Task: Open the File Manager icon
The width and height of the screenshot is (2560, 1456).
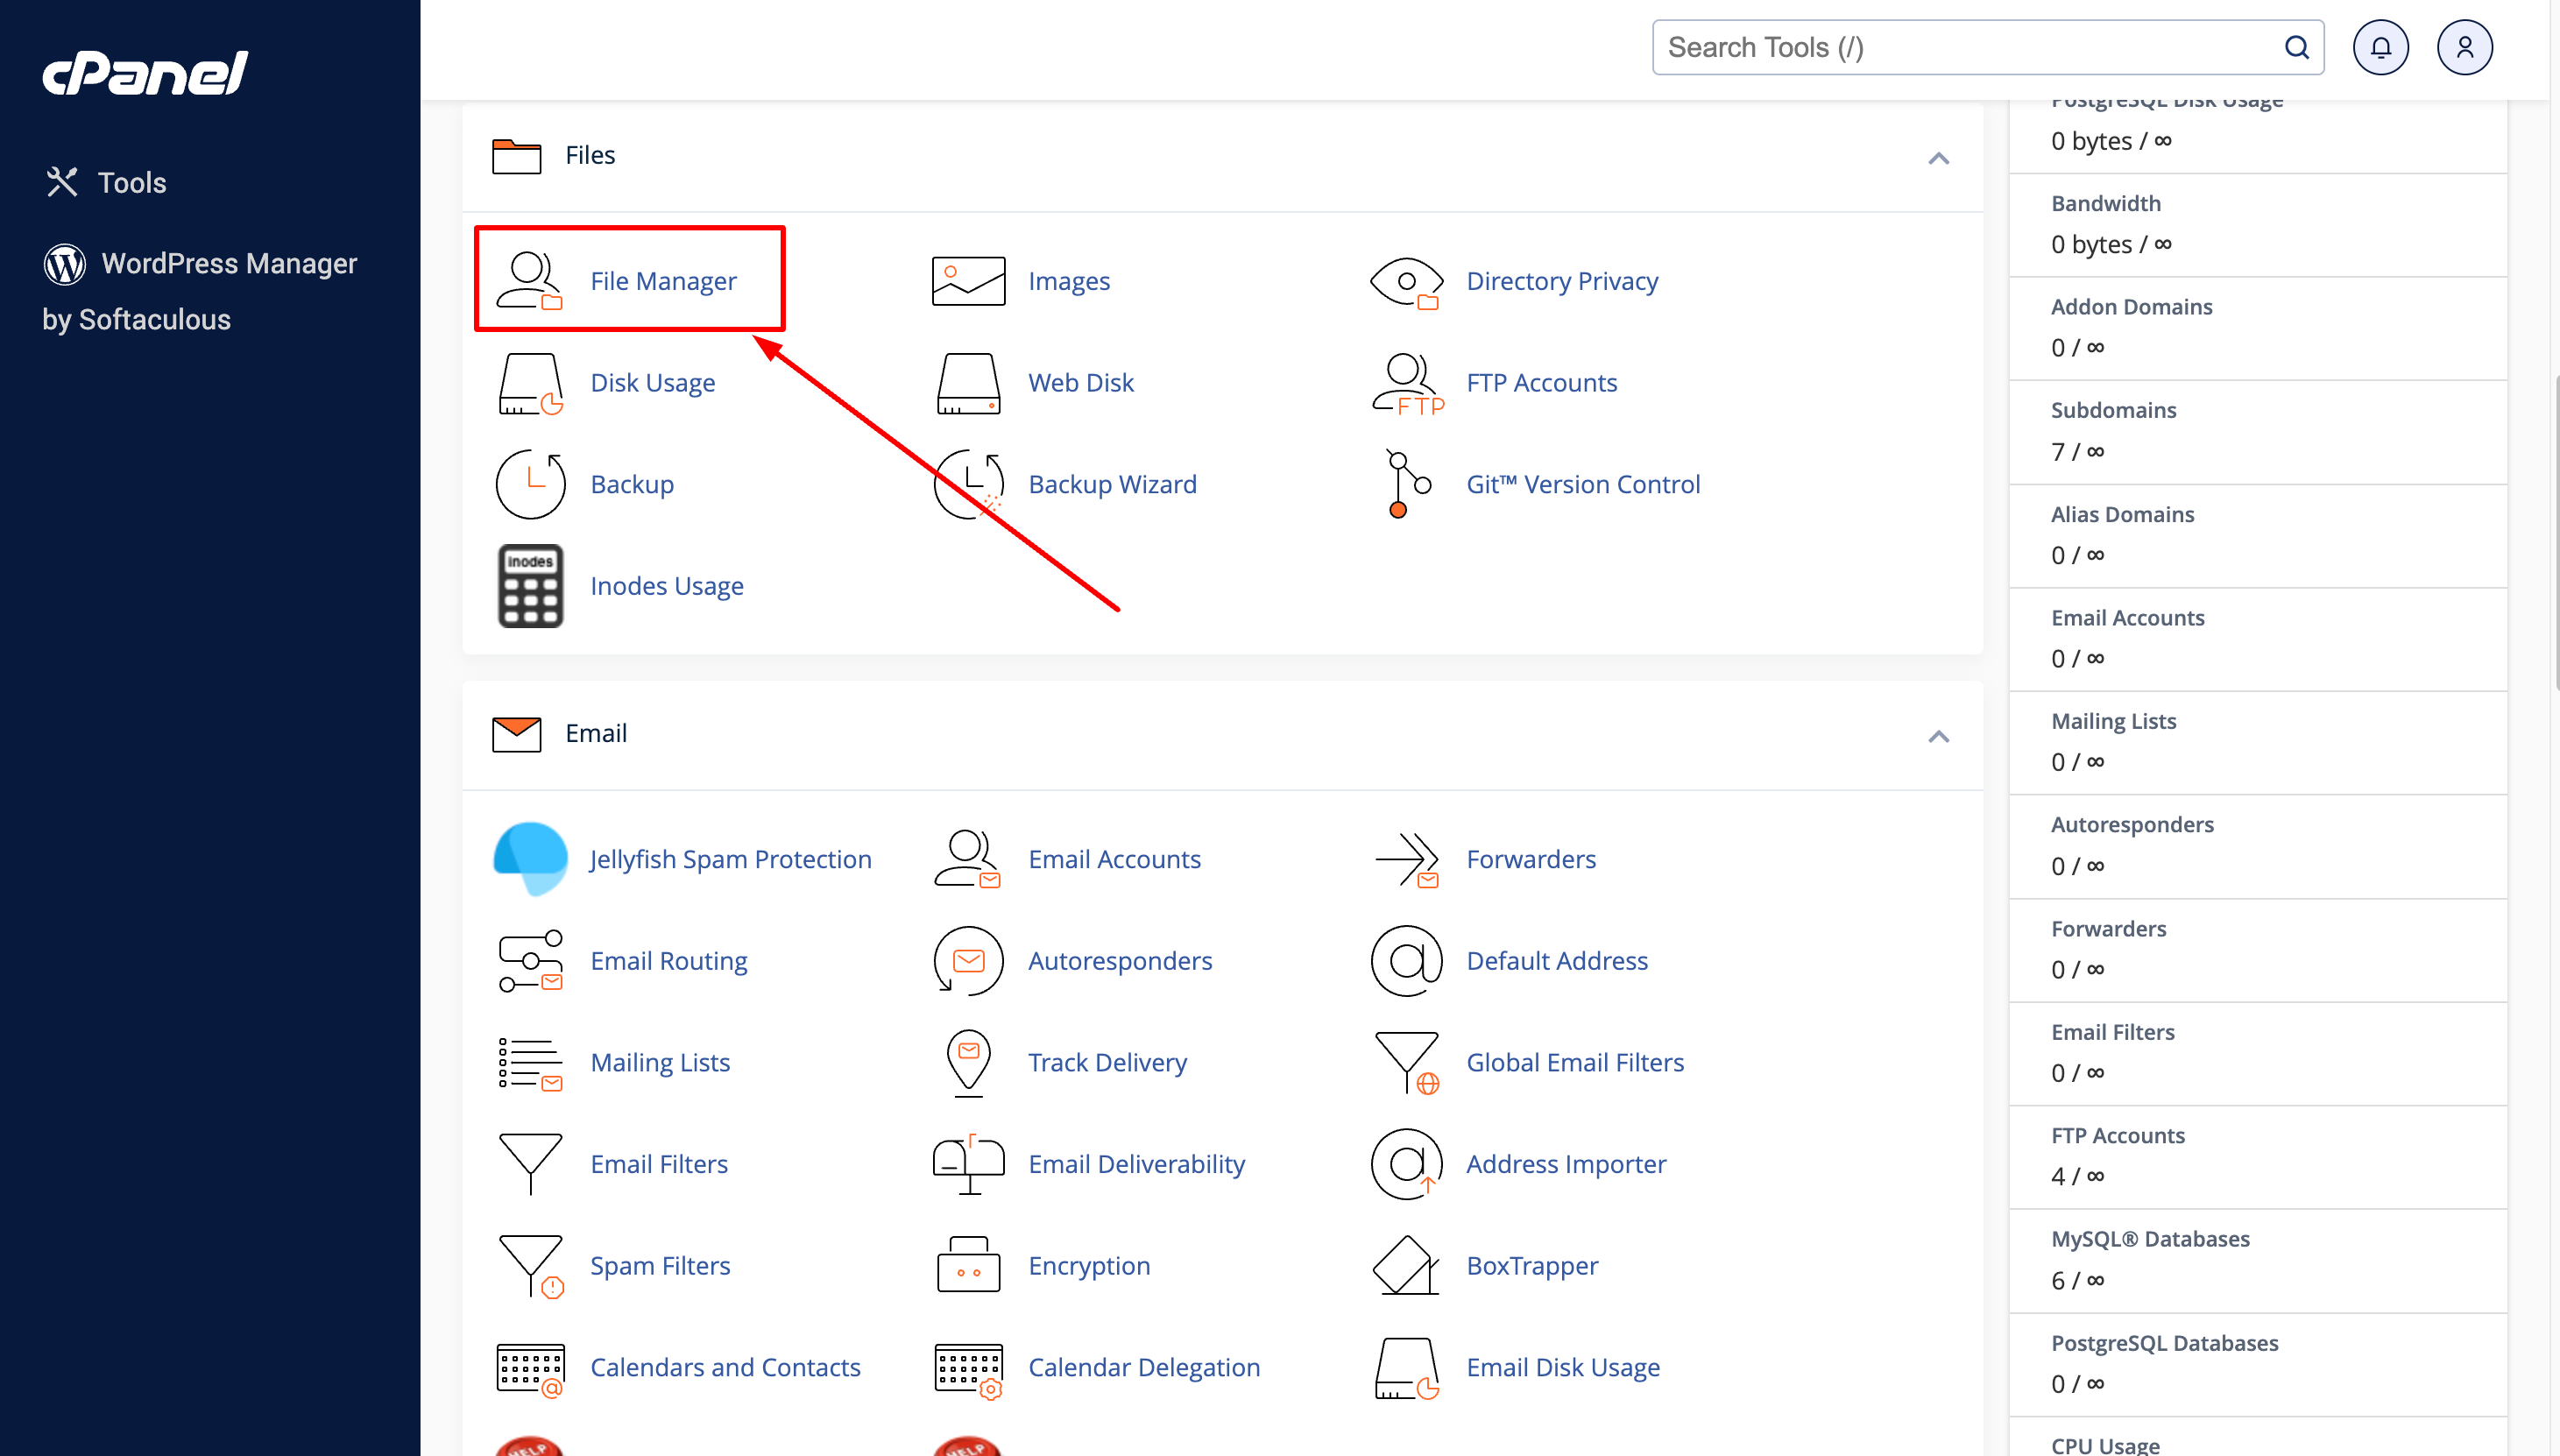Action: click(530, 281)
